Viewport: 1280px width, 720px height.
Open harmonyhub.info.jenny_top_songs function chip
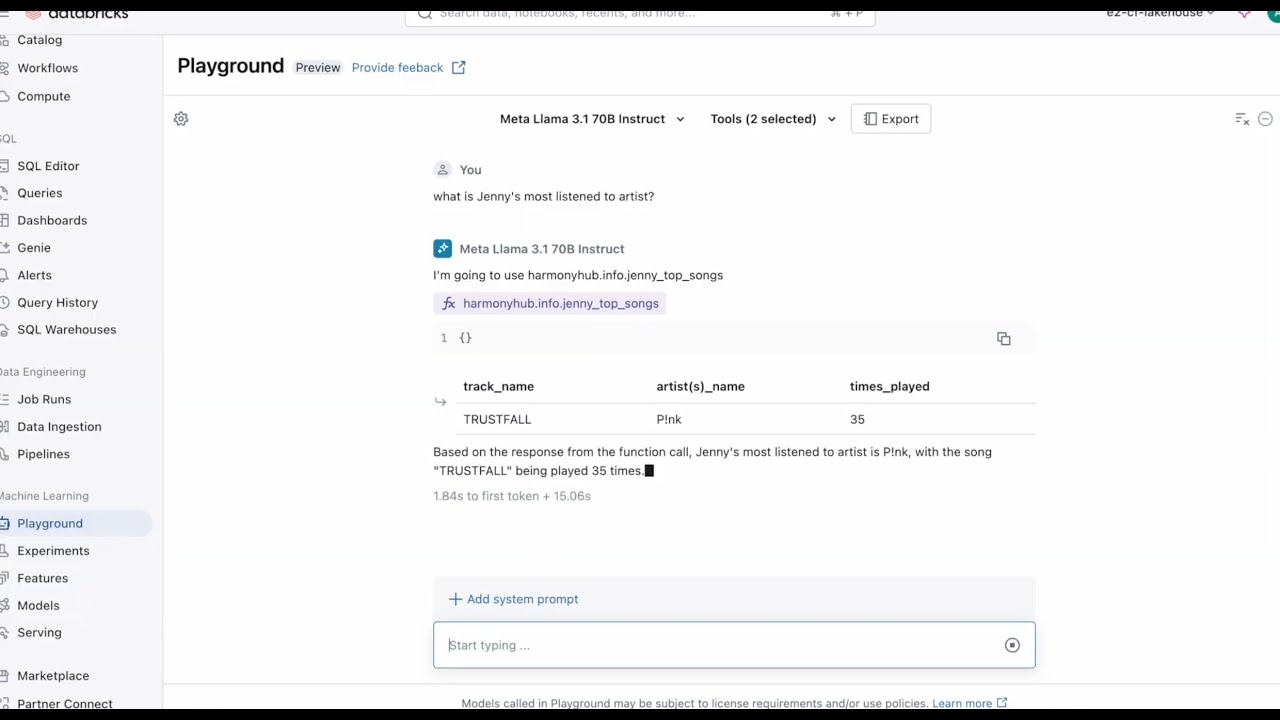pyautogui.click(x=550, y=304)
